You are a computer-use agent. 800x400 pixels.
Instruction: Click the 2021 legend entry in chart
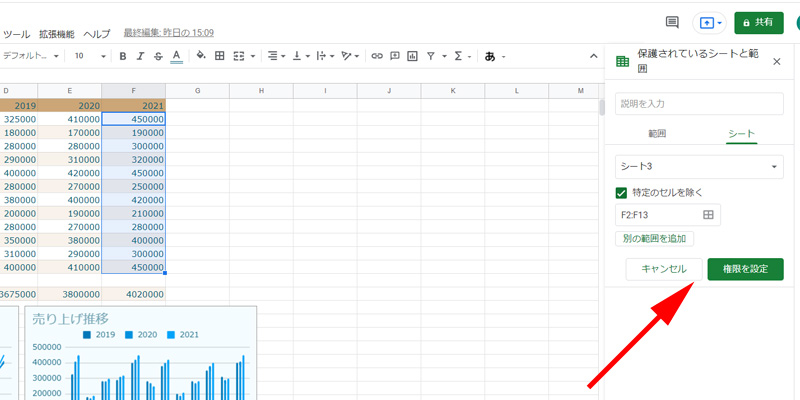[x=183, y=335]
